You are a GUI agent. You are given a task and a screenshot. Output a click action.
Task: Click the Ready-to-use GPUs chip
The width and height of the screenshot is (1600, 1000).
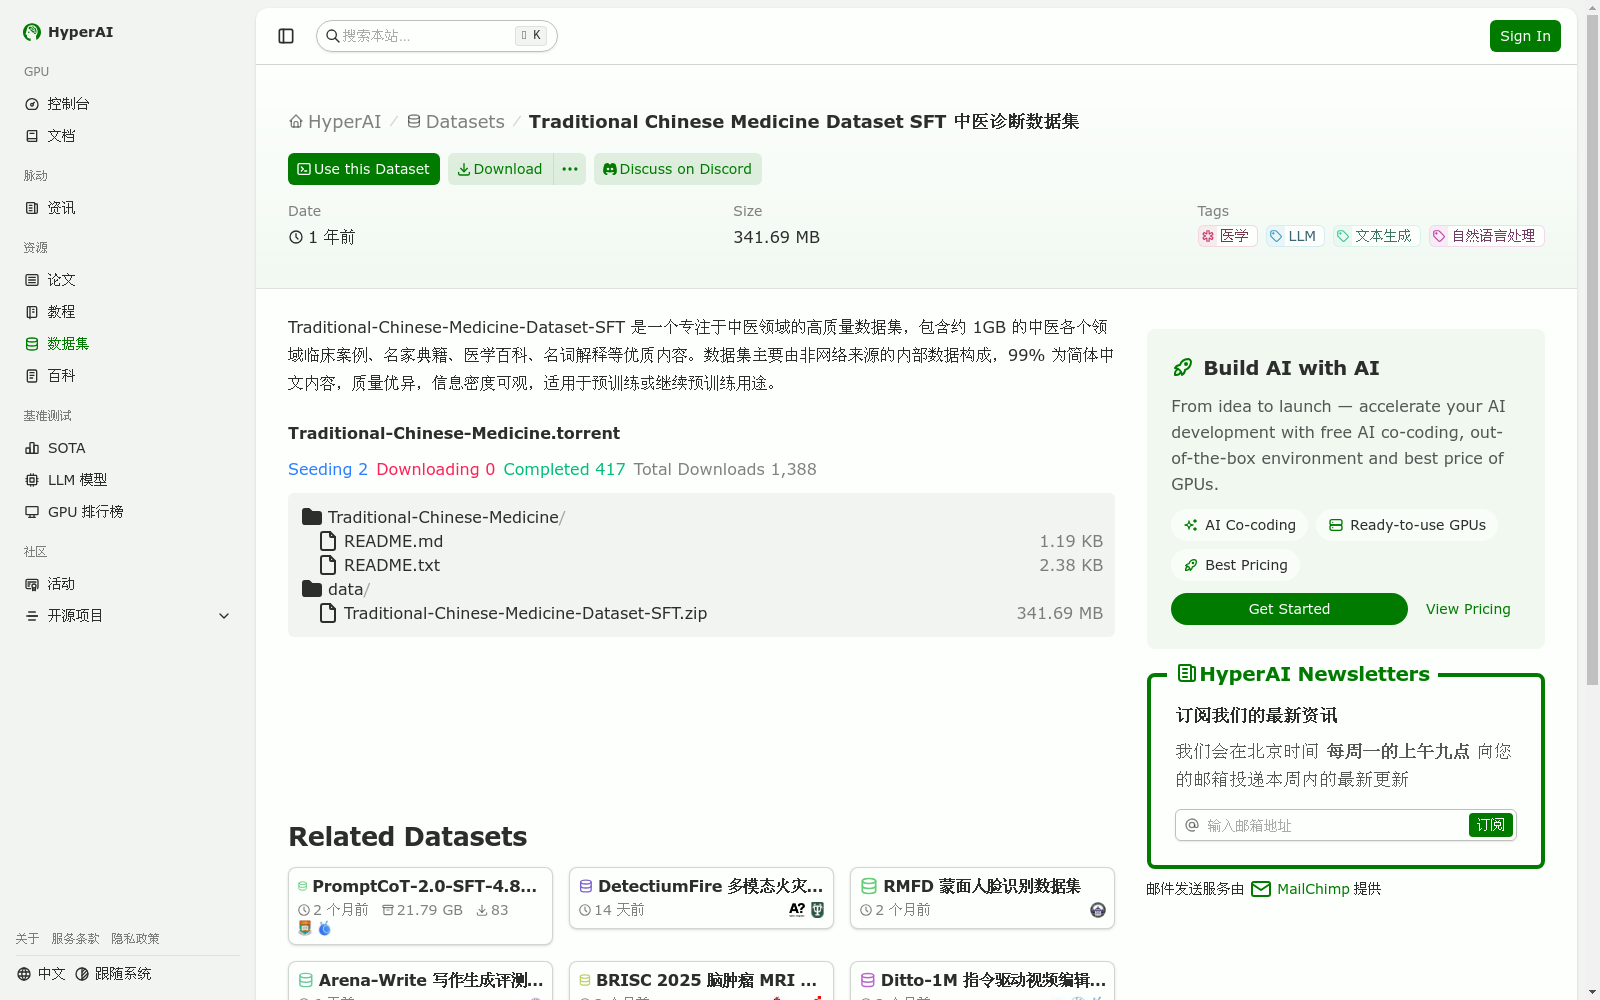tap(1407, 525)
